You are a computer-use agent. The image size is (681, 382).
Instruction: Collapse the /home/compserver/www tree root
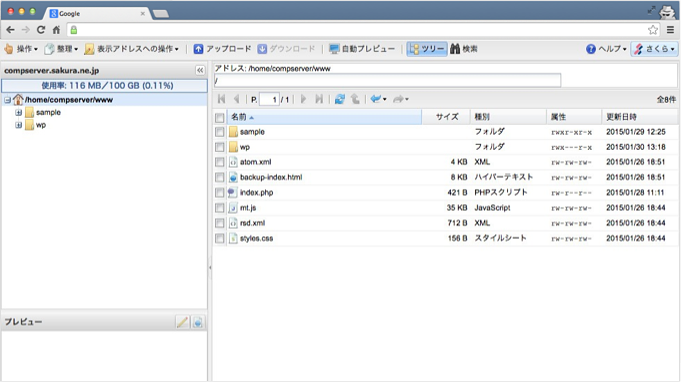7,100
